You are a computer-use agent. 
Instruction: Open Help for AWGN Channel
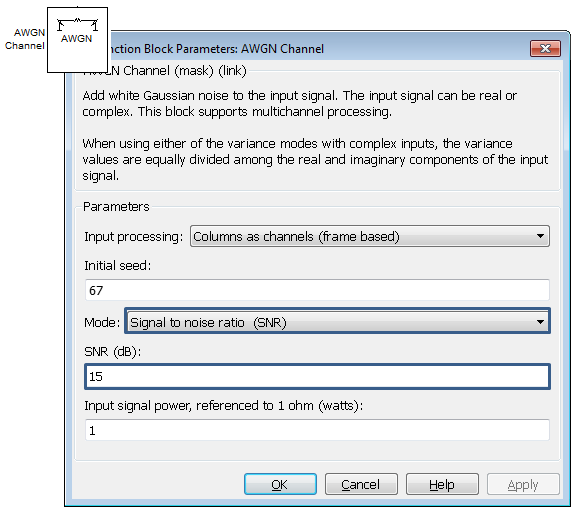[x=442, y=484]
